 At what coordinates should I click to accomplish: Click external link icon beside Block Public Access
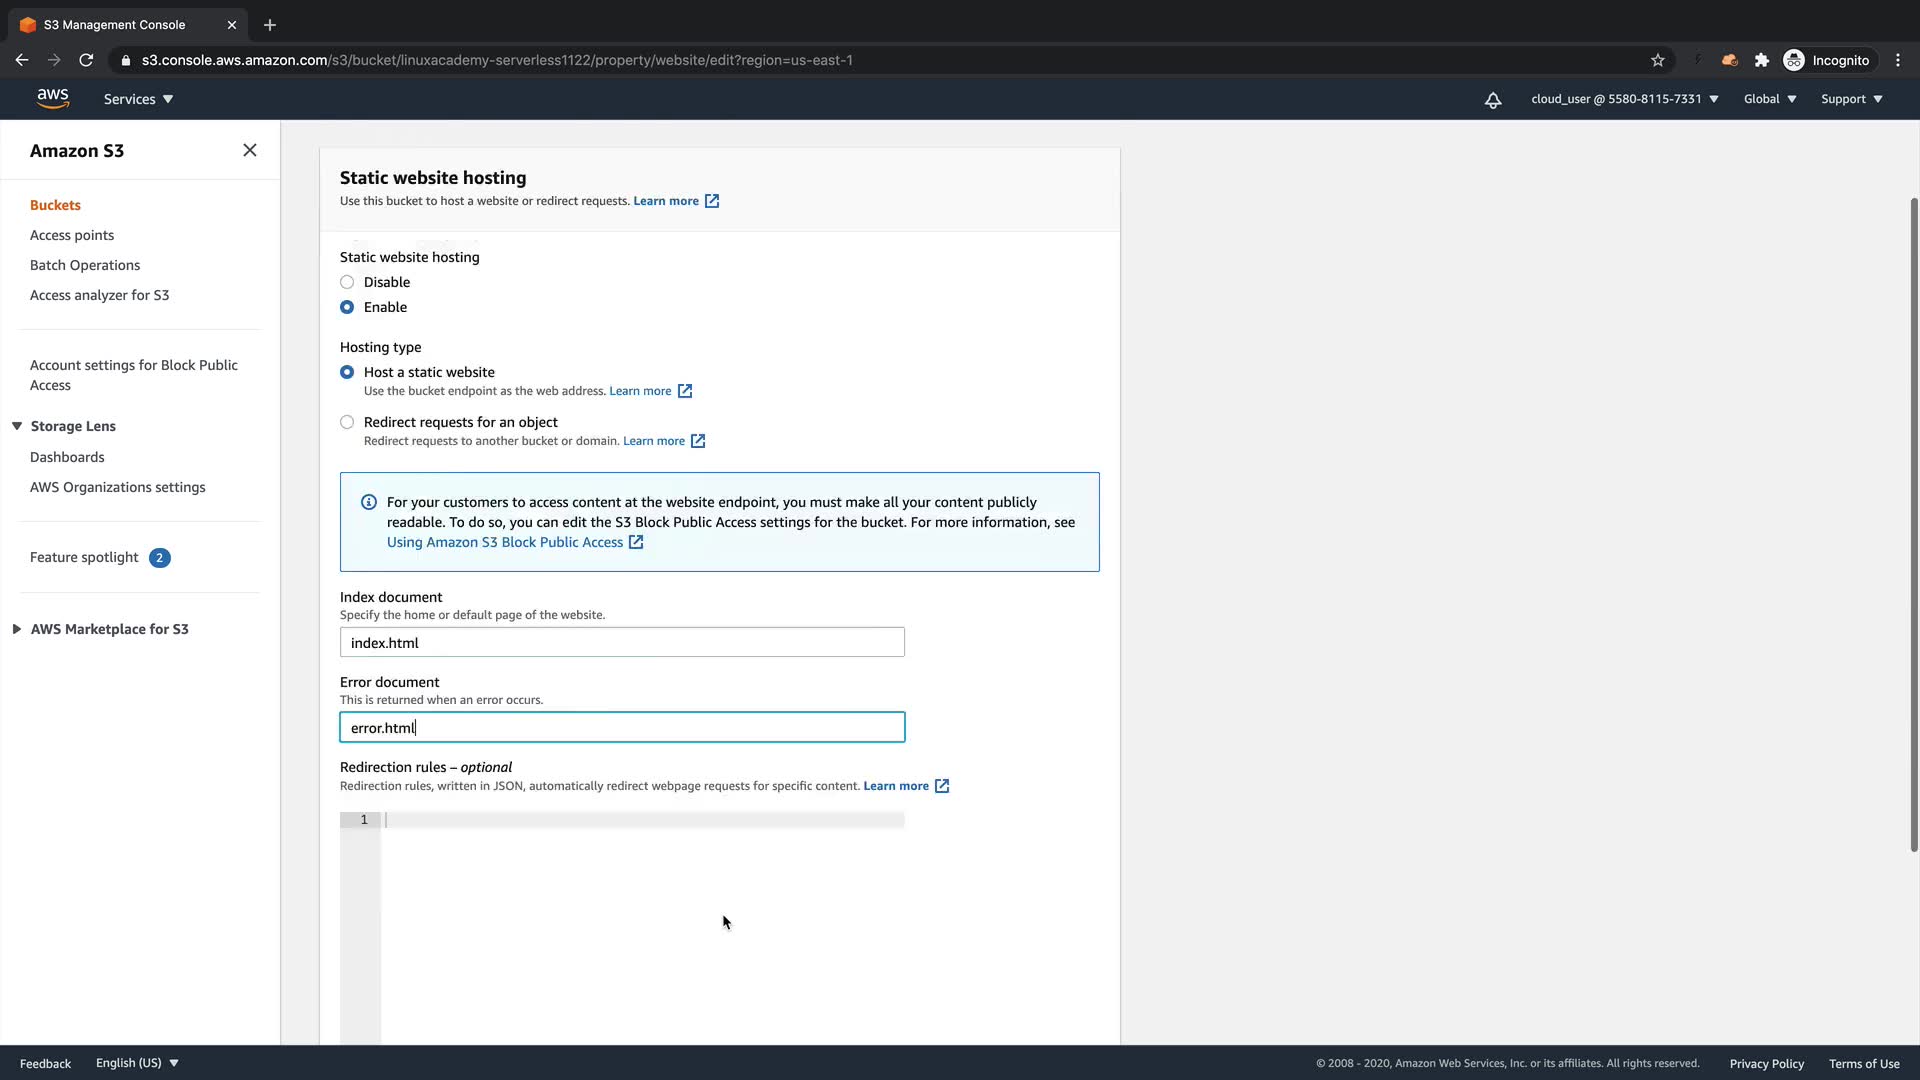pos(636,542)
